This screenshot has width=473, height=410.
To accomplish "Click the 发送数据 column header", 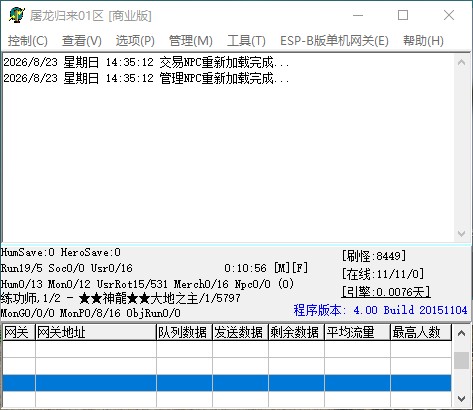I will (240, 332).
